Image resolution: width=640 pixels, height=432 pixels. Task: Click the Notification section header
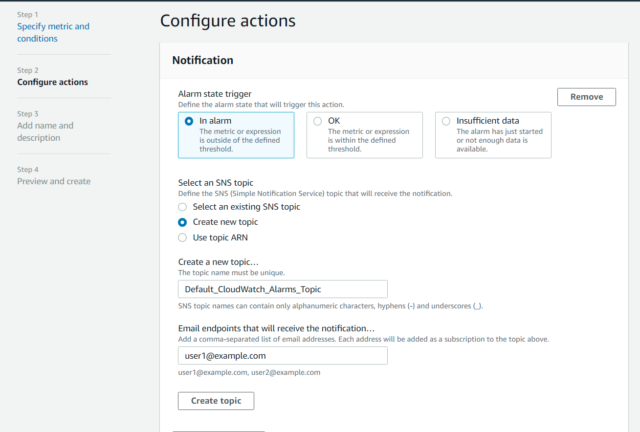[203, 60]
